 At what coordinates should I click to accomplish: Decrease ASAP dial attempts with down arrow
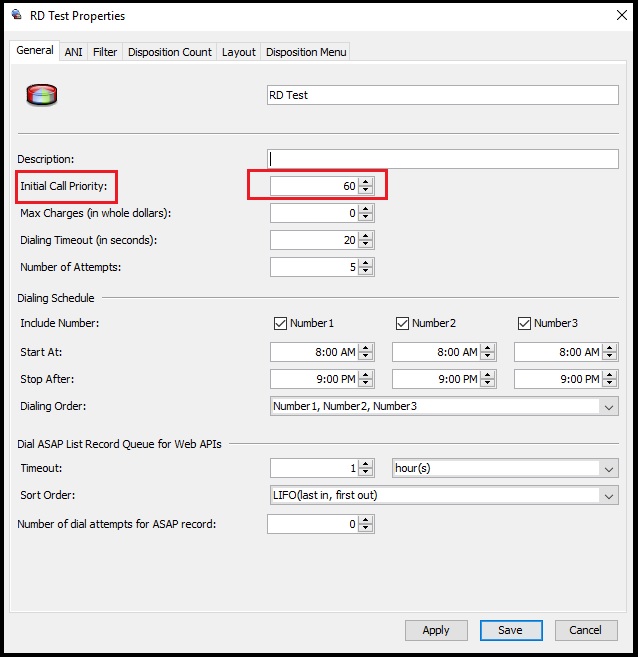366,528
